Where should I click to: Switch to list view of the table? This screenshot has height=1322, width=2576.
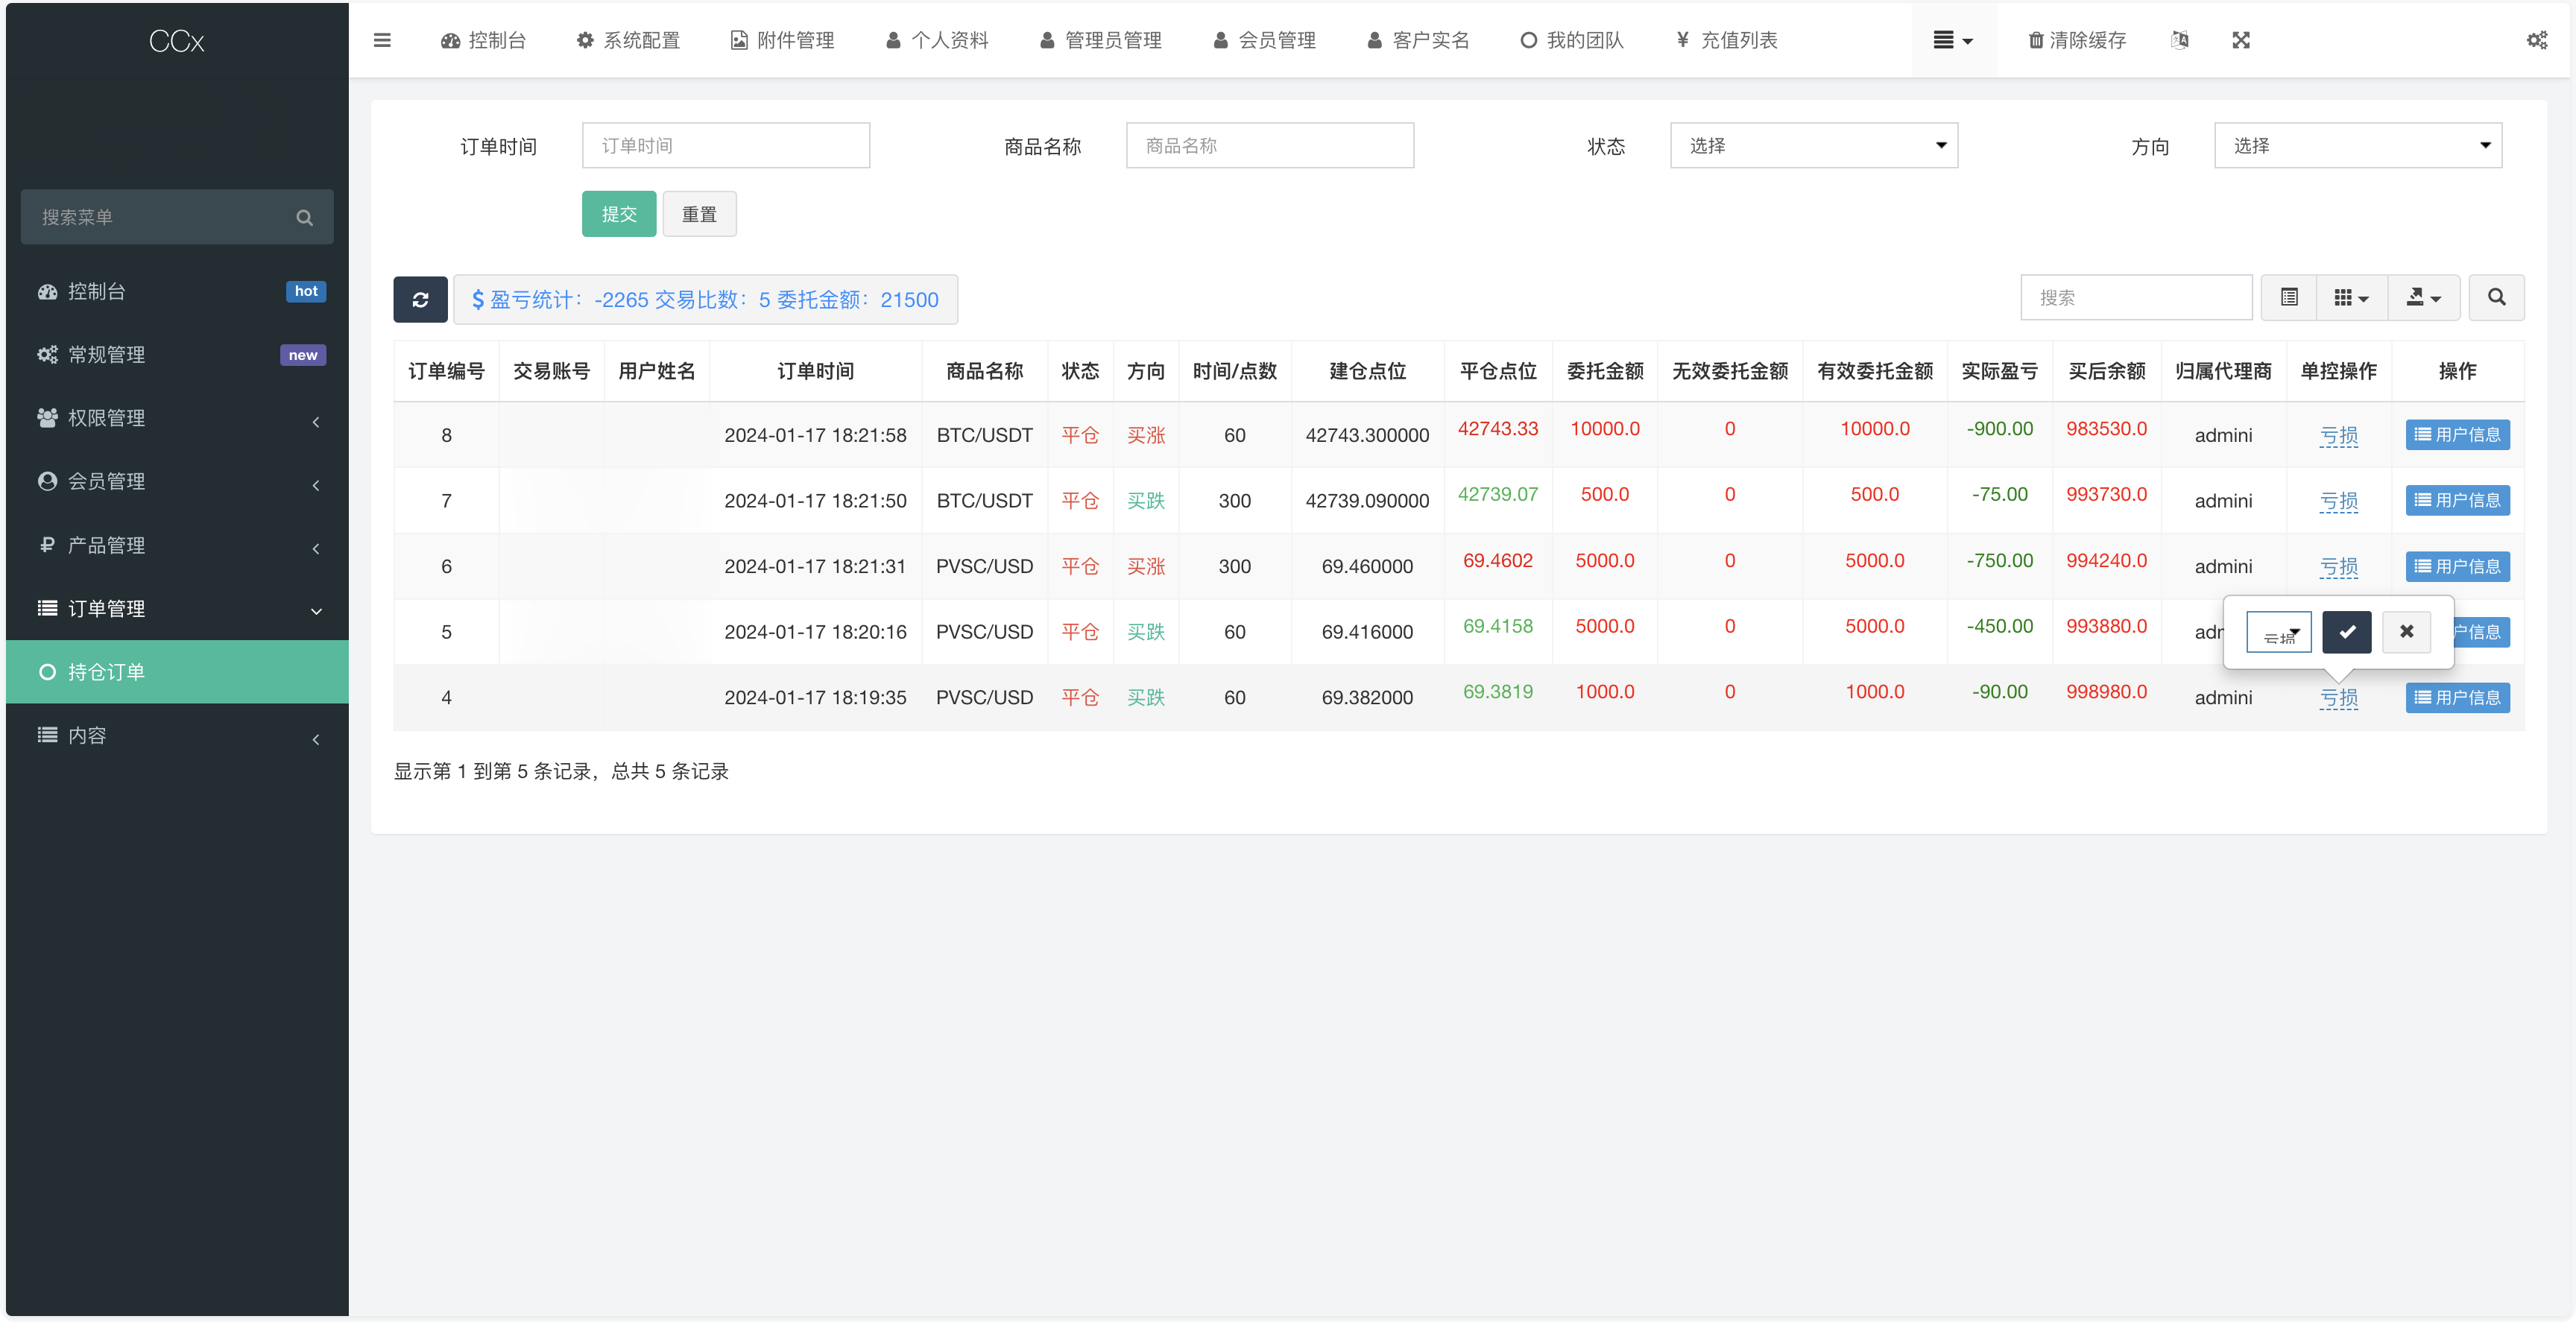(x=2288, y=297)
